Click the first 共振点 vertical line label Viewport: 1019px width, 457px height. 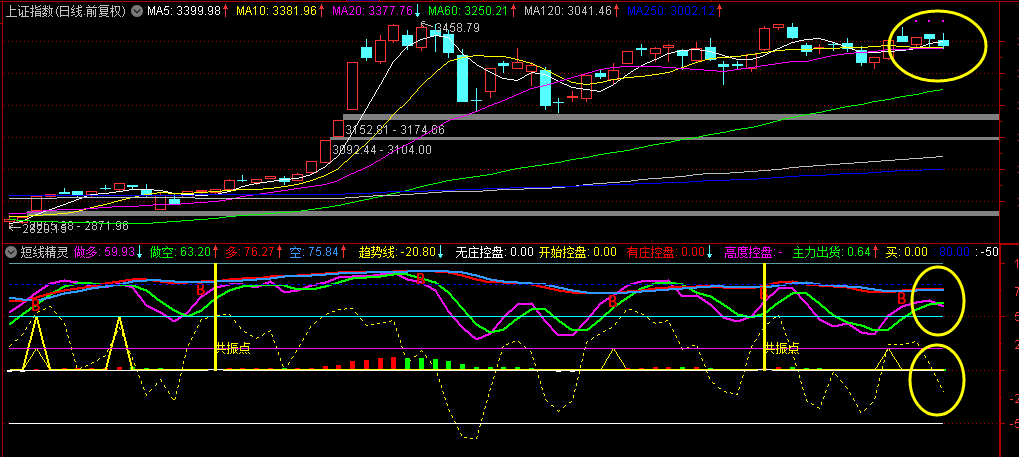coord(233,348)
